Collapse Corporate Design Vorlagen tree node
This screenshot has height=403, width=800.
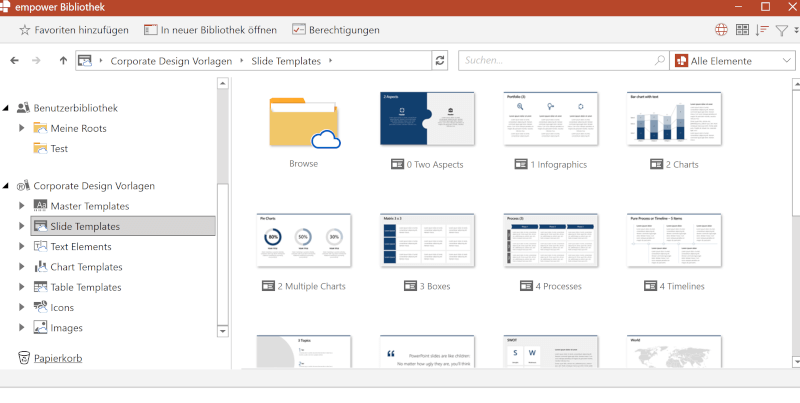[6, 186]
